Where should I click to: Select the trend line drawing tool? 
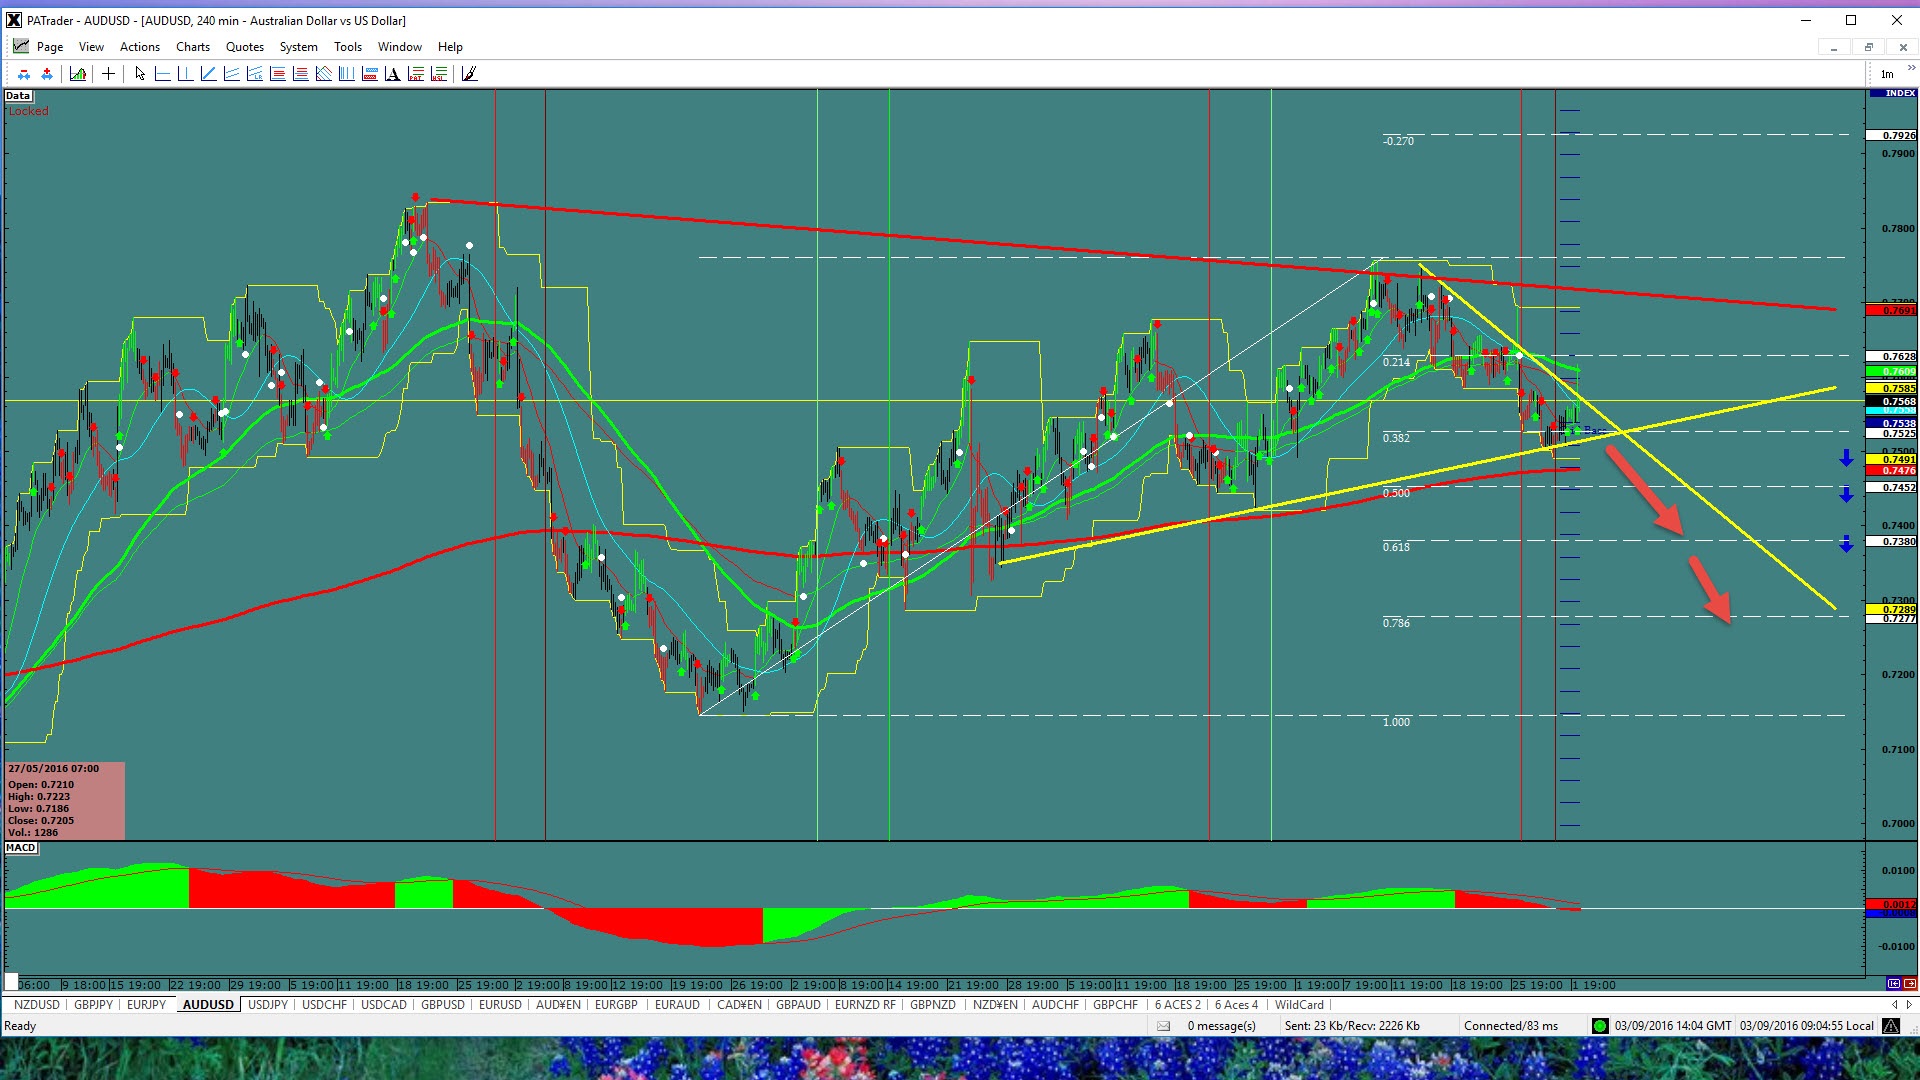[208, 74]
